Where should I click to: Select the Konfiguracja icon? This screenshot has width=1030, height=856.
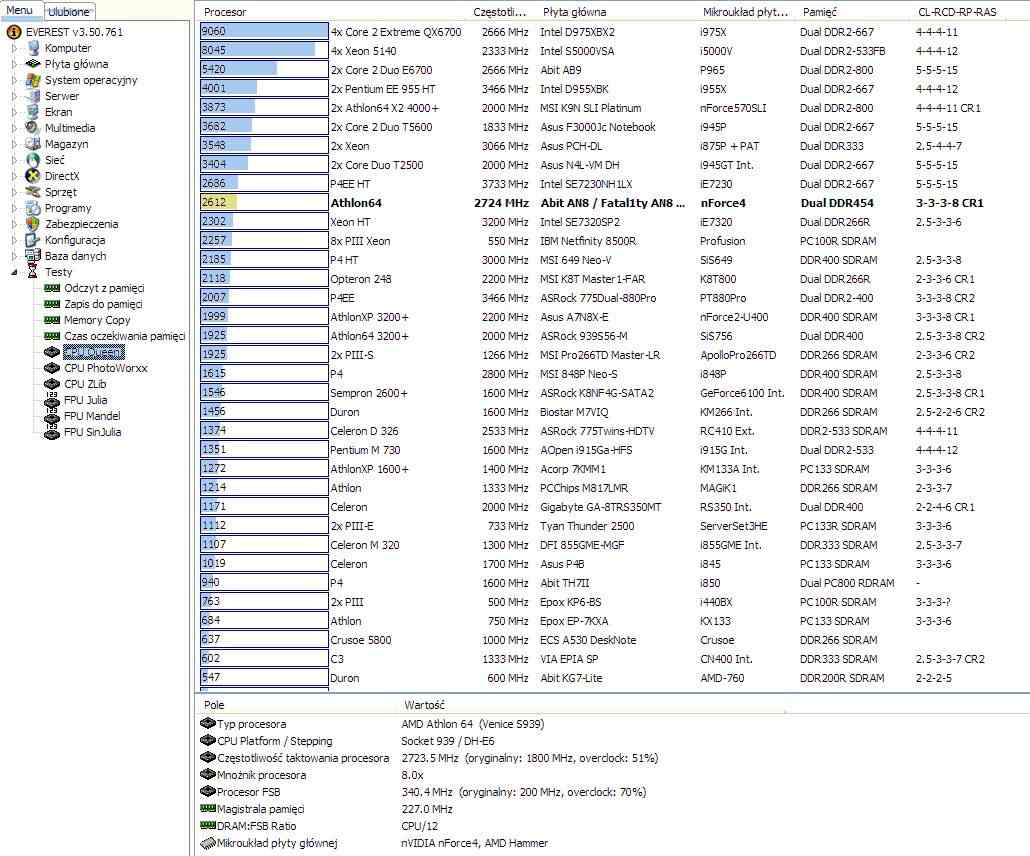pos(34,240)
